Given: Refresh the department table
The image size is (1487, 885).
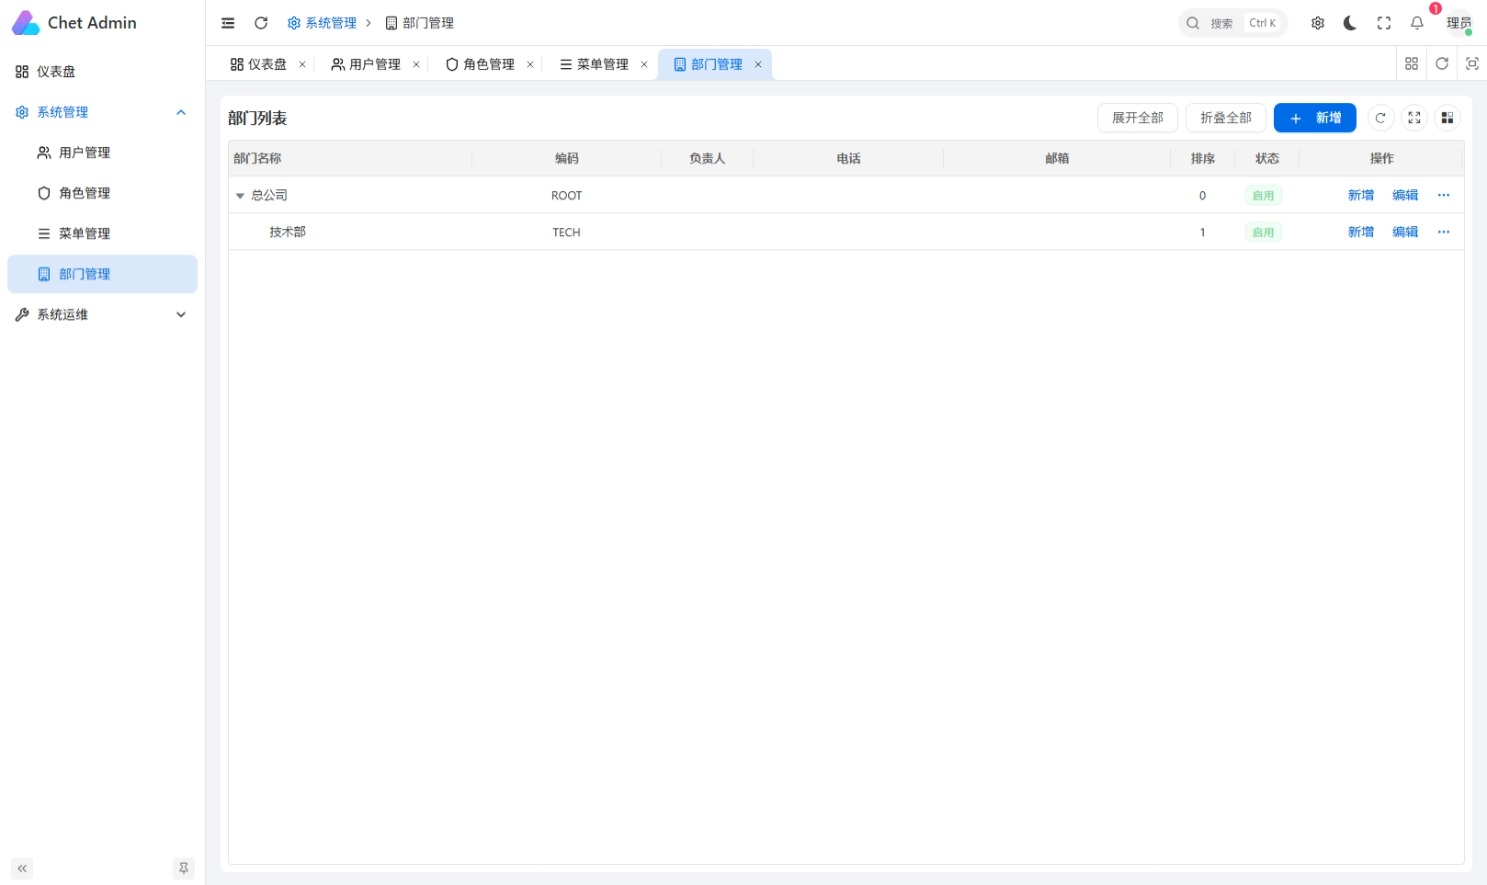Looking at the screenshot, I should (x=1380, y=118).
